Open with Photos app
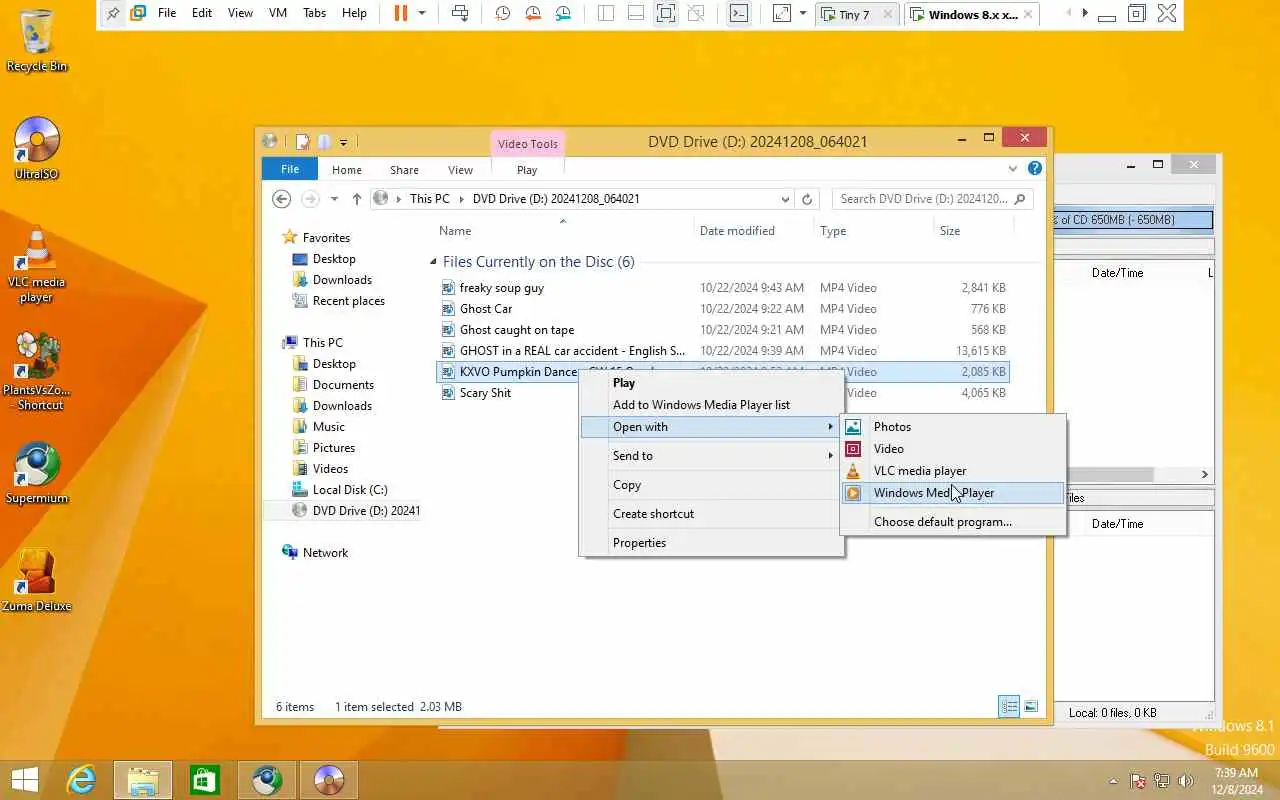The width and height of the screenshot is (1280, 800). click(953, 427)
